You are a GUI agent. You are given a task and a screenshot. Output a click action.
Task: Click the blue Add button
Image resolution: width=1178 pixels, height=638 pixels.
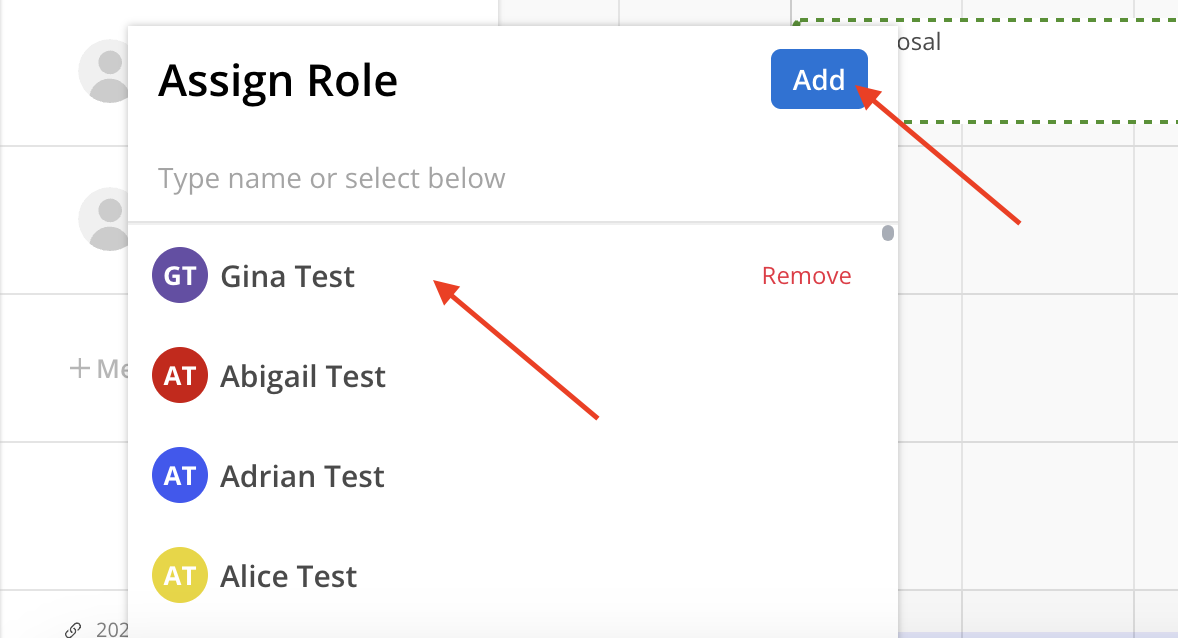(x=819, y=79)
